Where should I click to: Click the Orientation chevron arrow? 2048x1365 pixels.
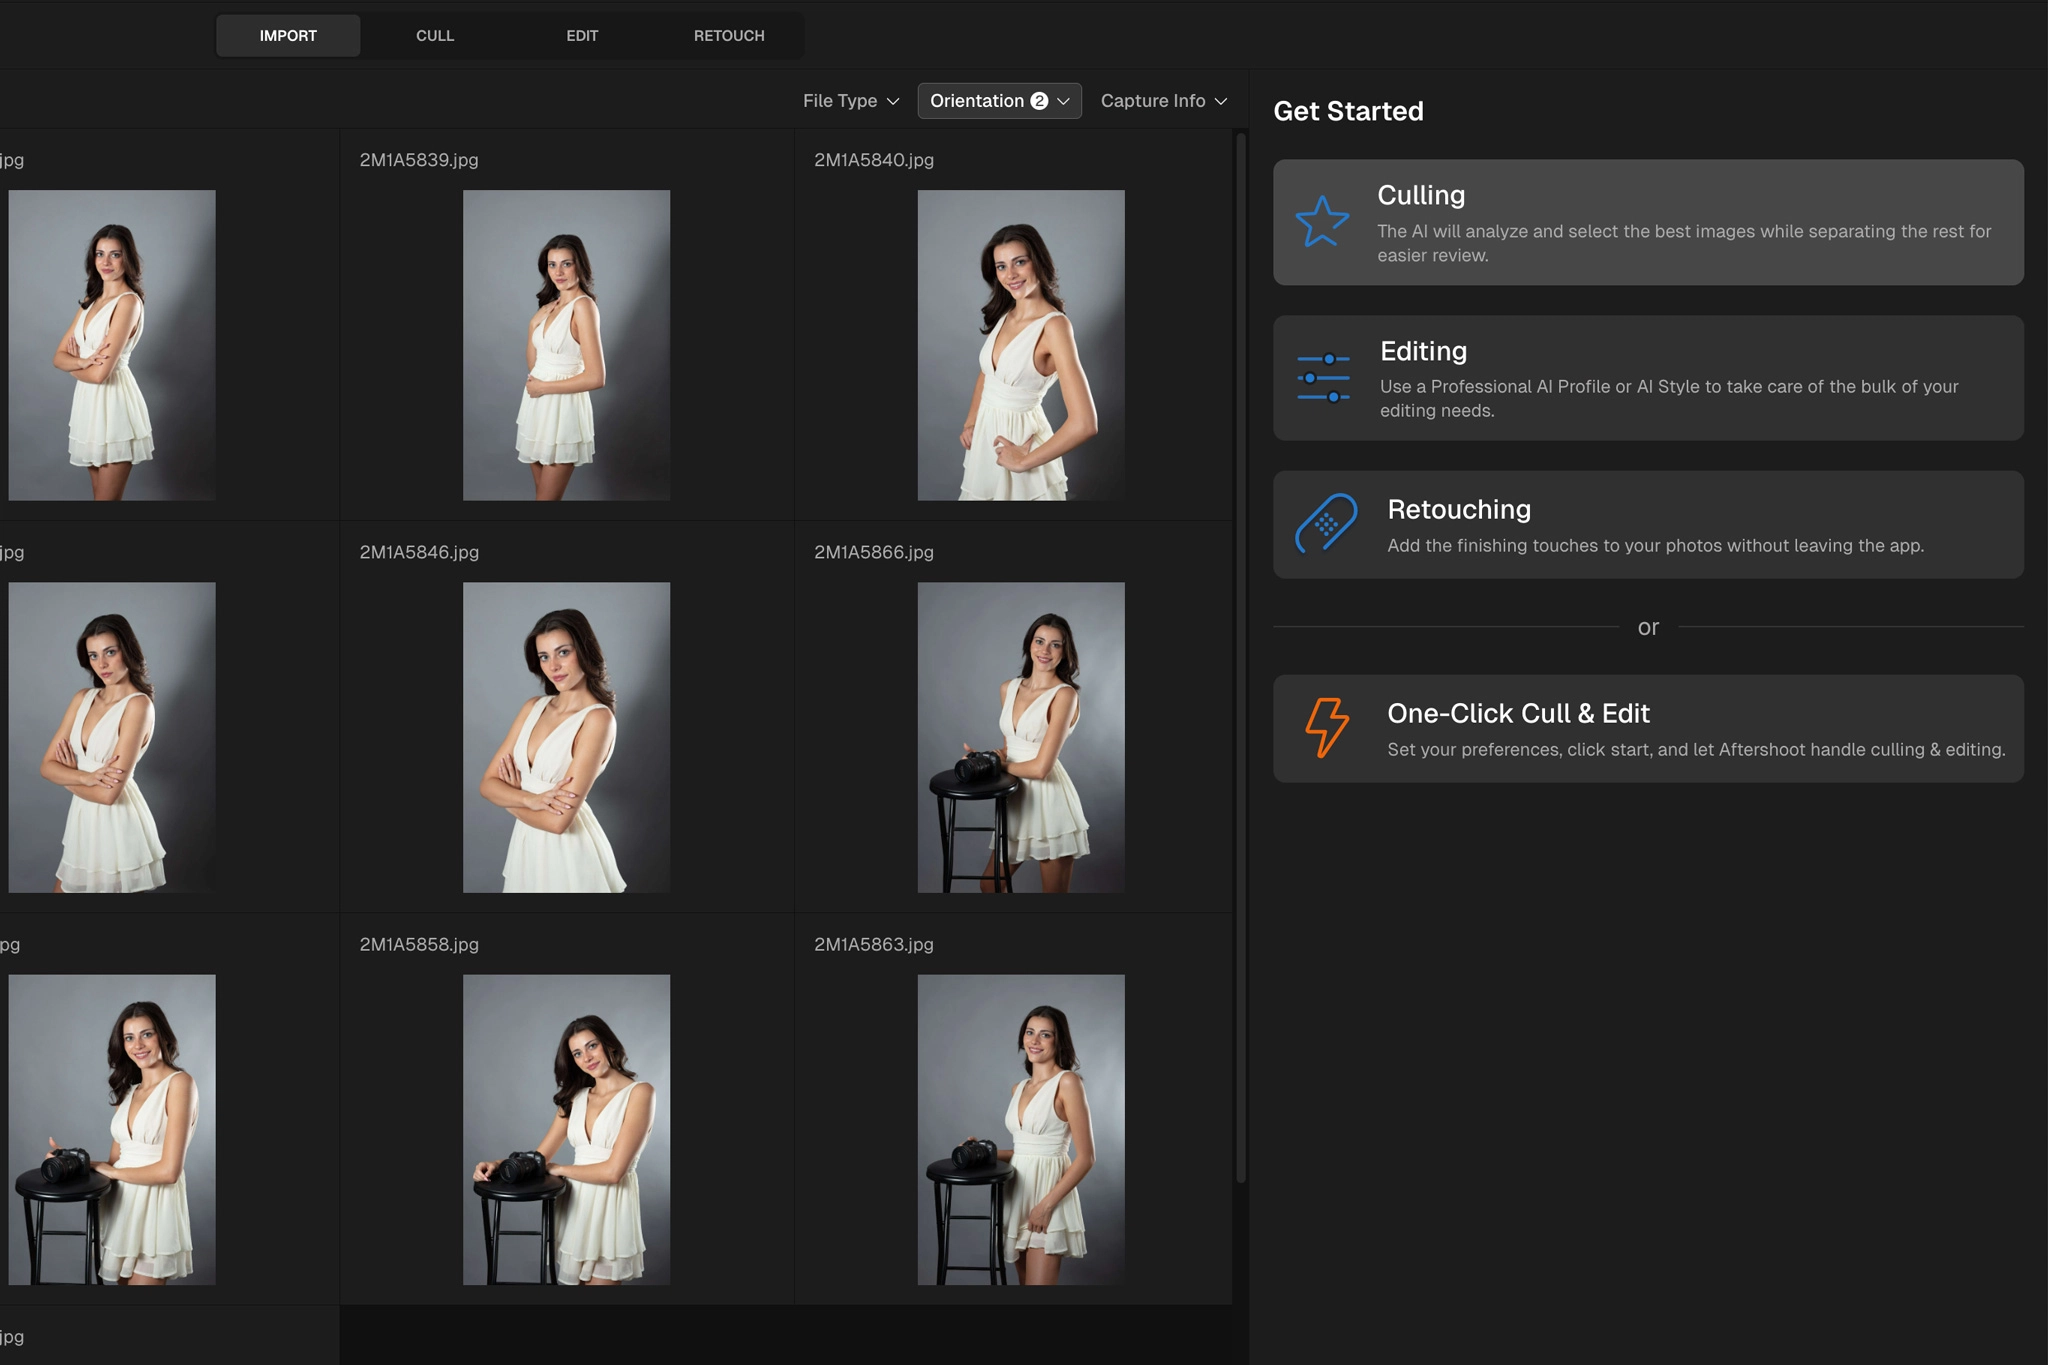(x=1063, y=102)
